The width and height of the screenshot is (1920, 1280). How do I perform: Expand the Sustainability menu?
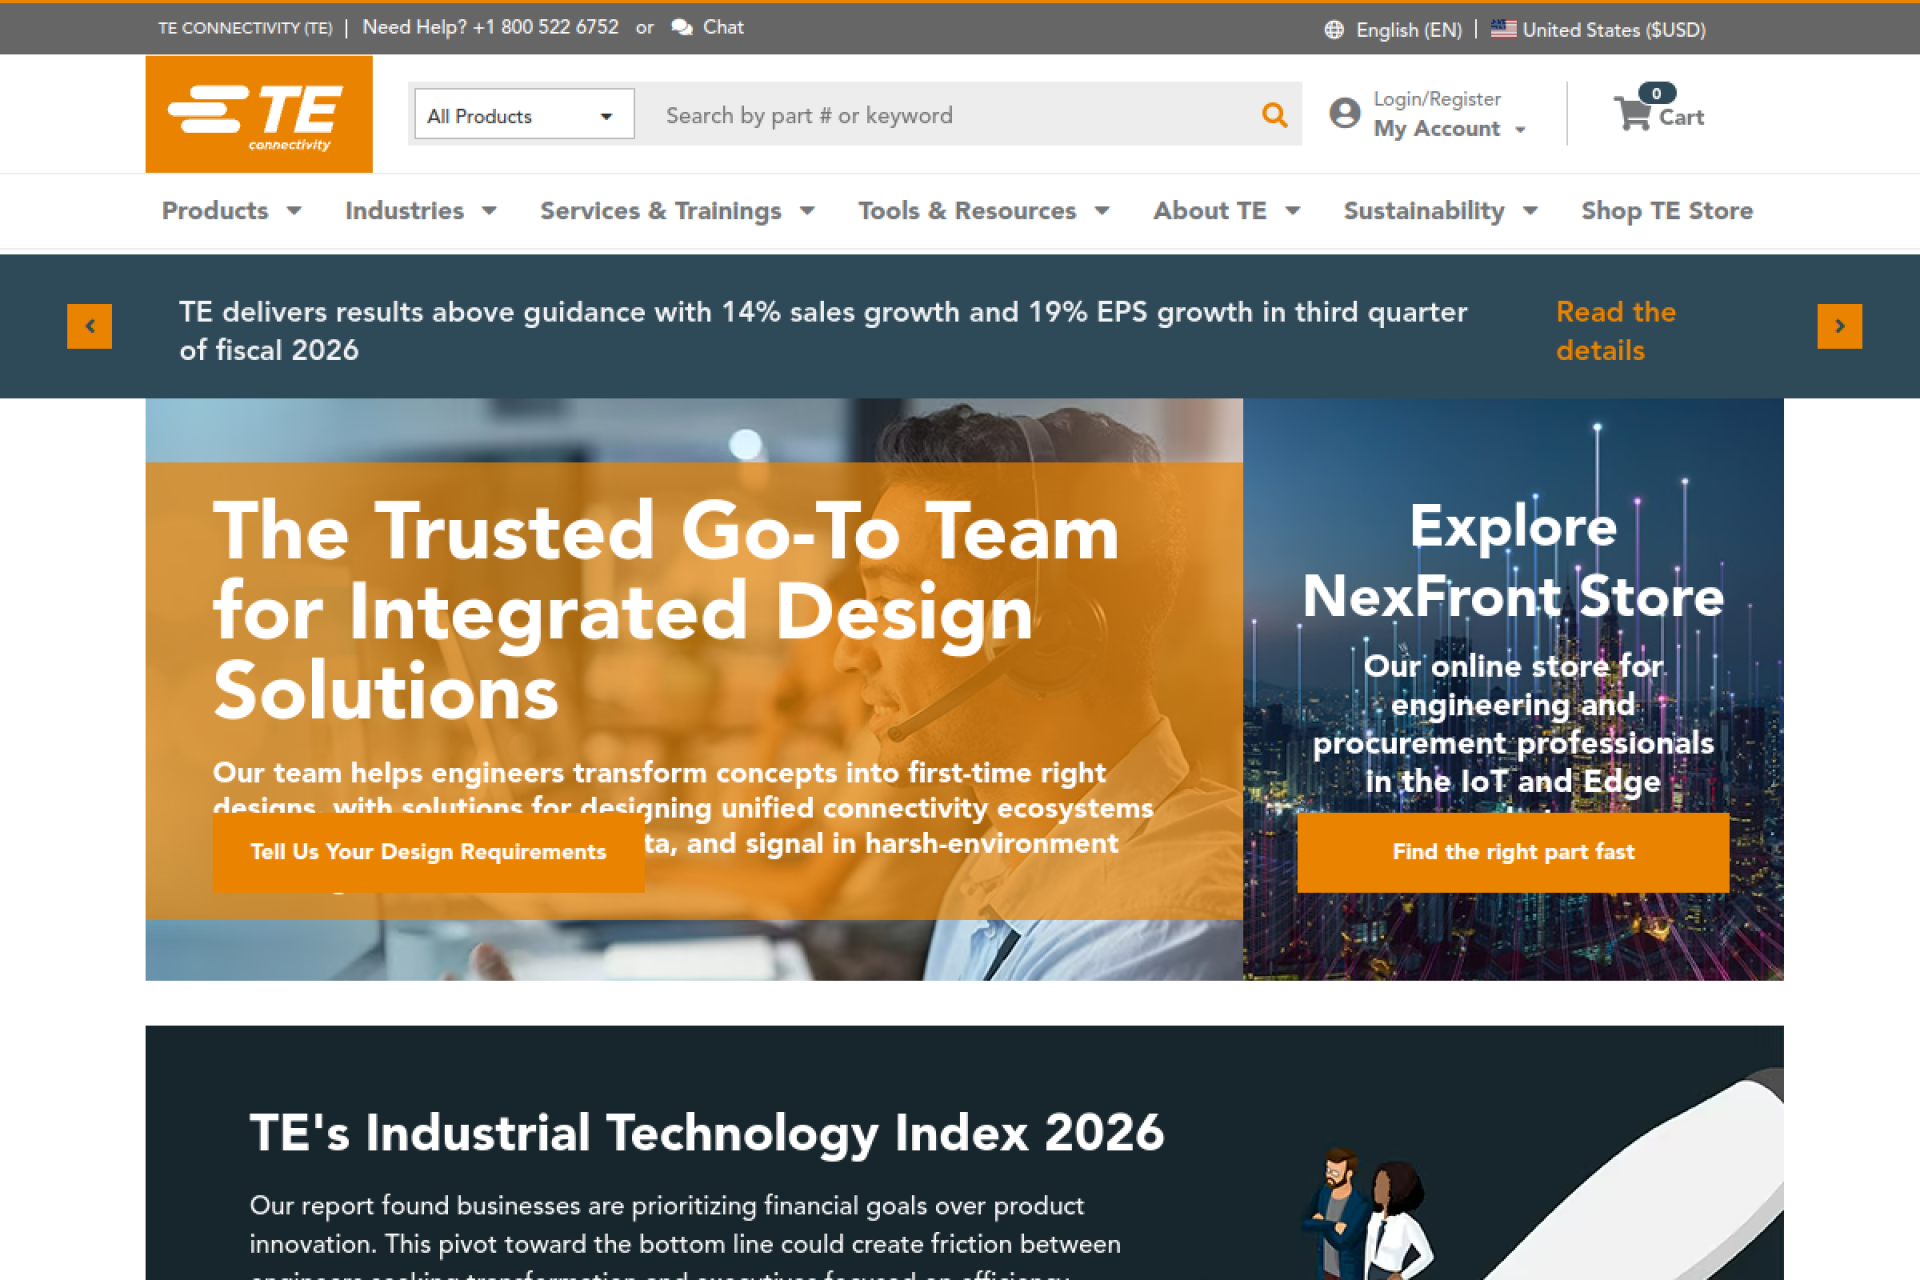click(1441, 211)
